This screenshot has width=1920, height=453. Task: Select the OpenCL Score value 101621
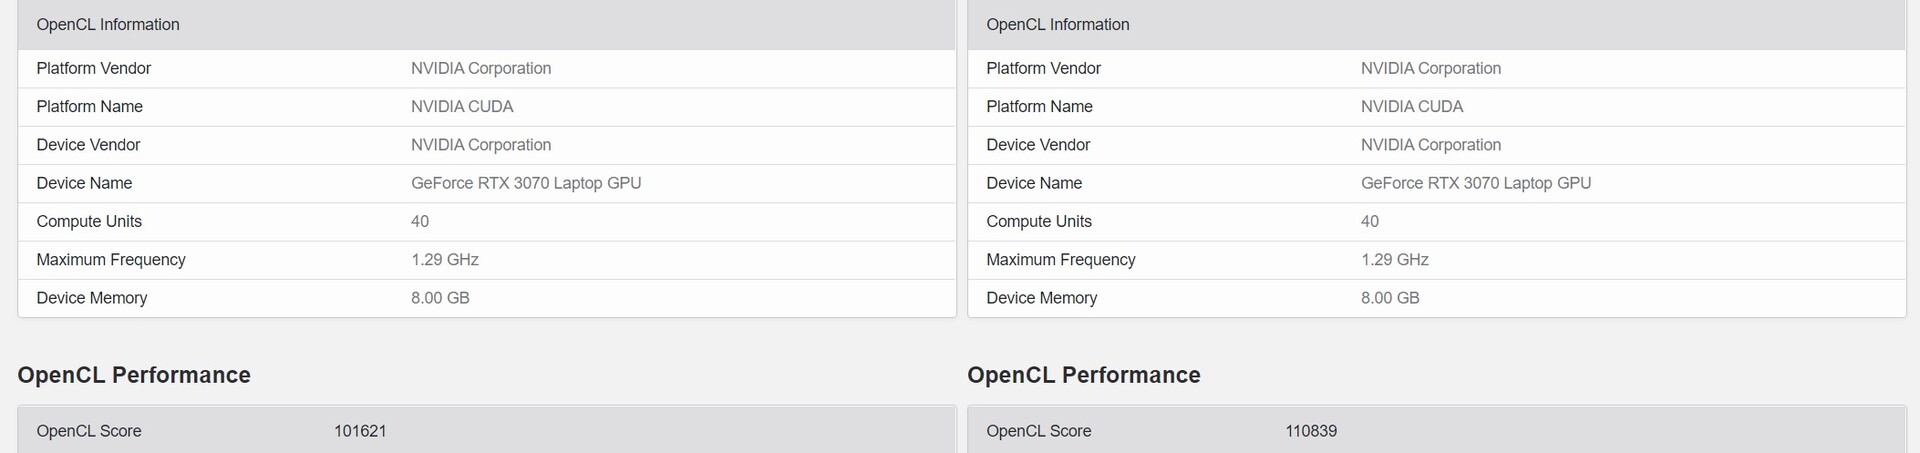coord(360,431)
